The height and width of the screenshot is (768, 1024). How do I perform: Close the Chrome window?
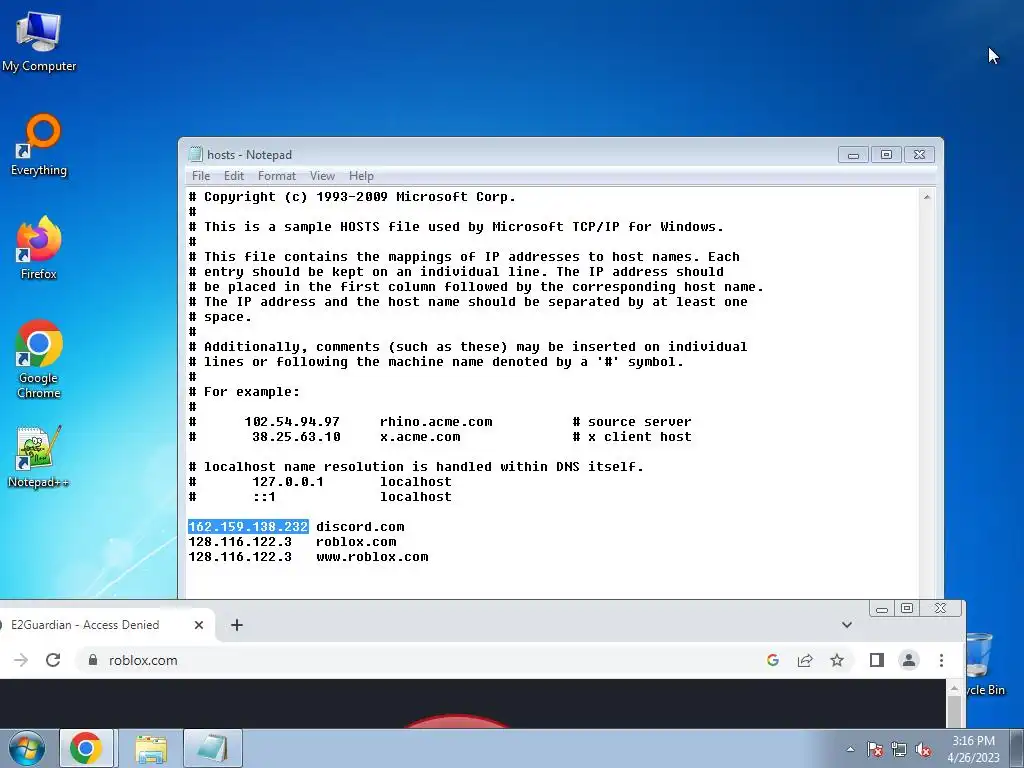(x=940, y=609)
